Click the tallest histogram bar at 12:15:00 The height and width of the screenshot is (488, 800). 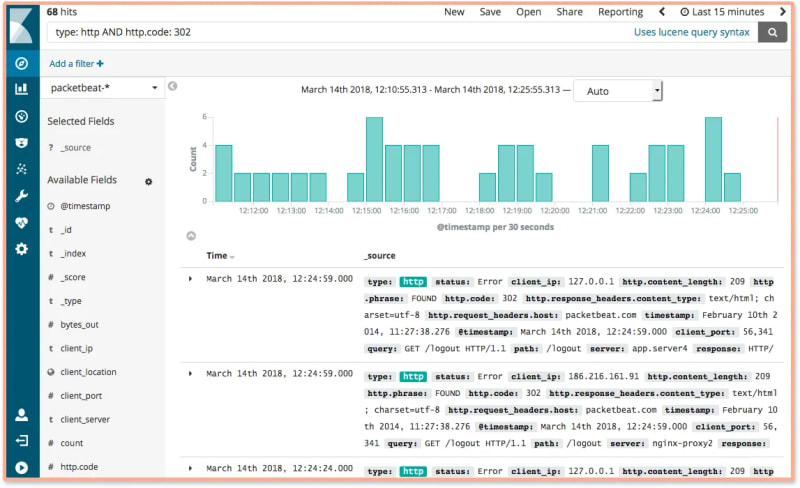coord(374,159)
